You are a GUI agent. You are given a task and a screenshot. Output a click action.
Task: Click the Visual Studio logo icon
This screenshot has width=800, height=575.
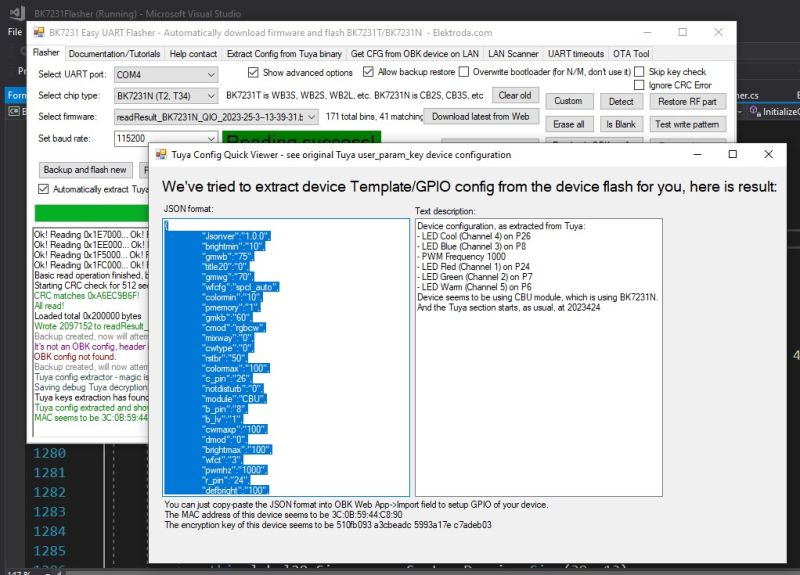pos(18,13)
